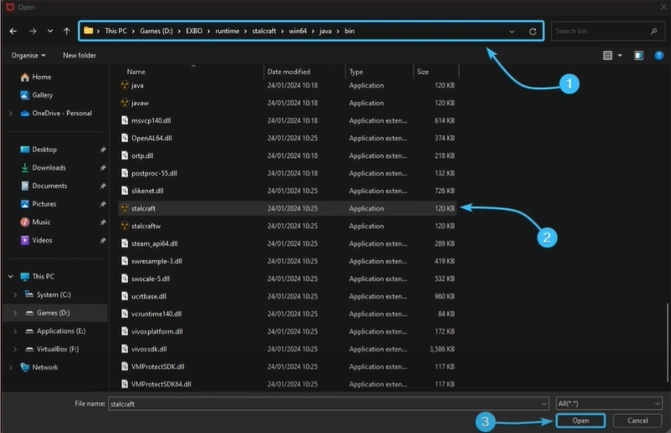
Task: Select the VMProtectSDK.dll file name
Action: click(x=158, y=367)
